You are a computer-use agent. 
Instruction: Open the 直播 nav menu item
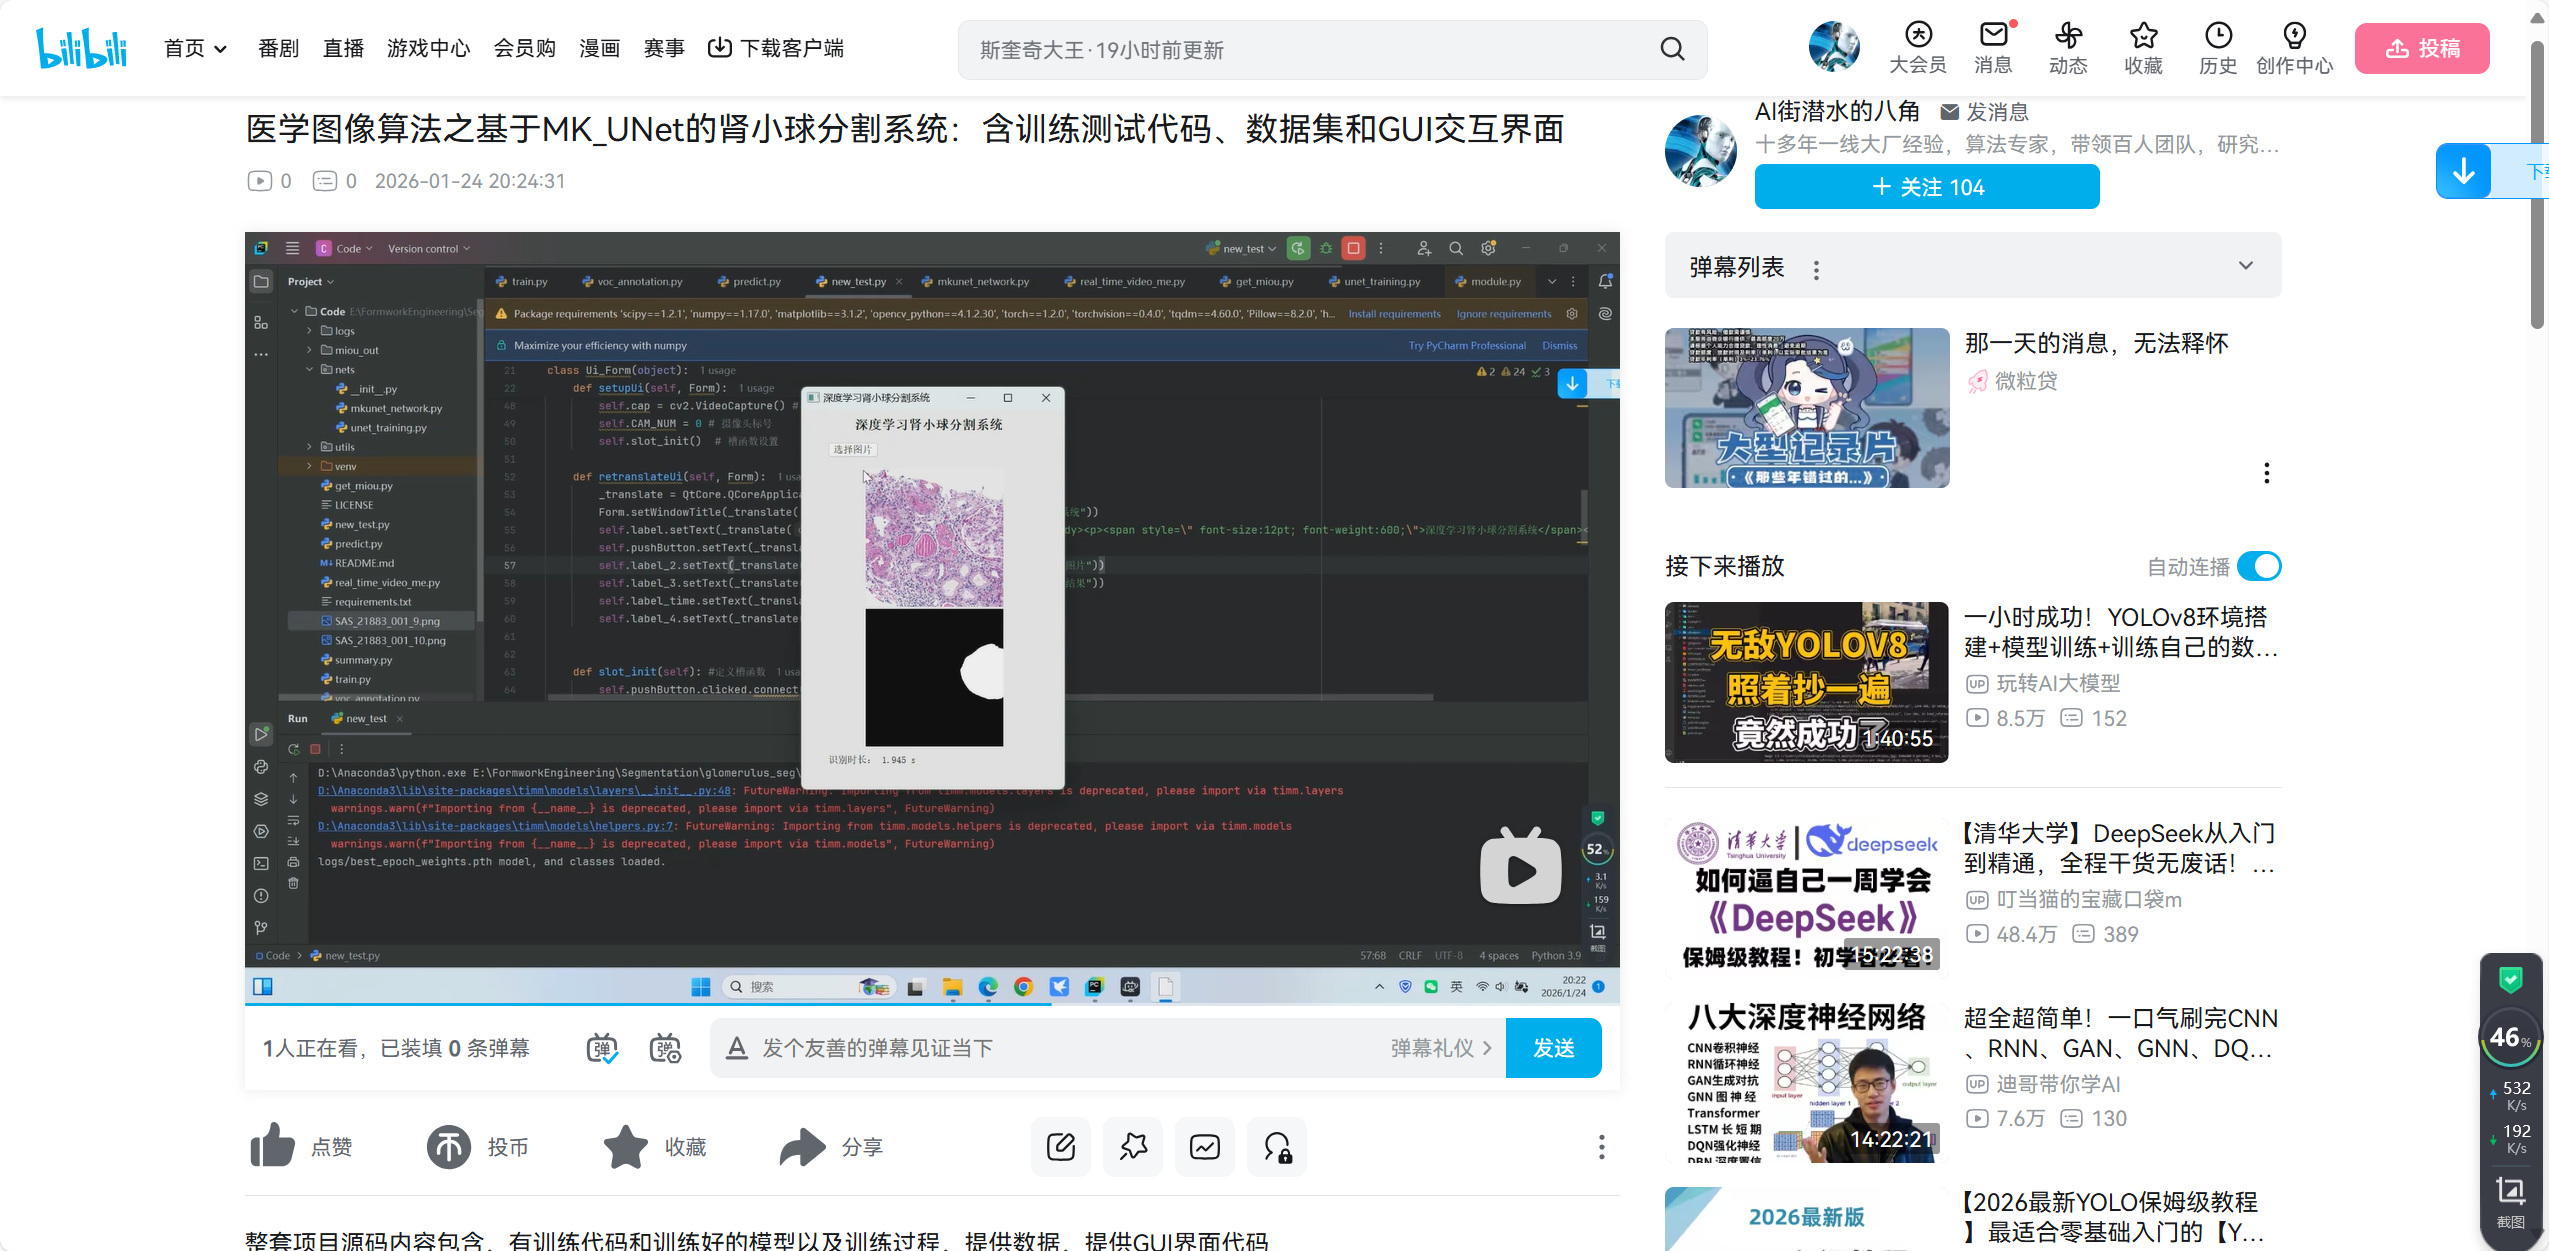343,48
